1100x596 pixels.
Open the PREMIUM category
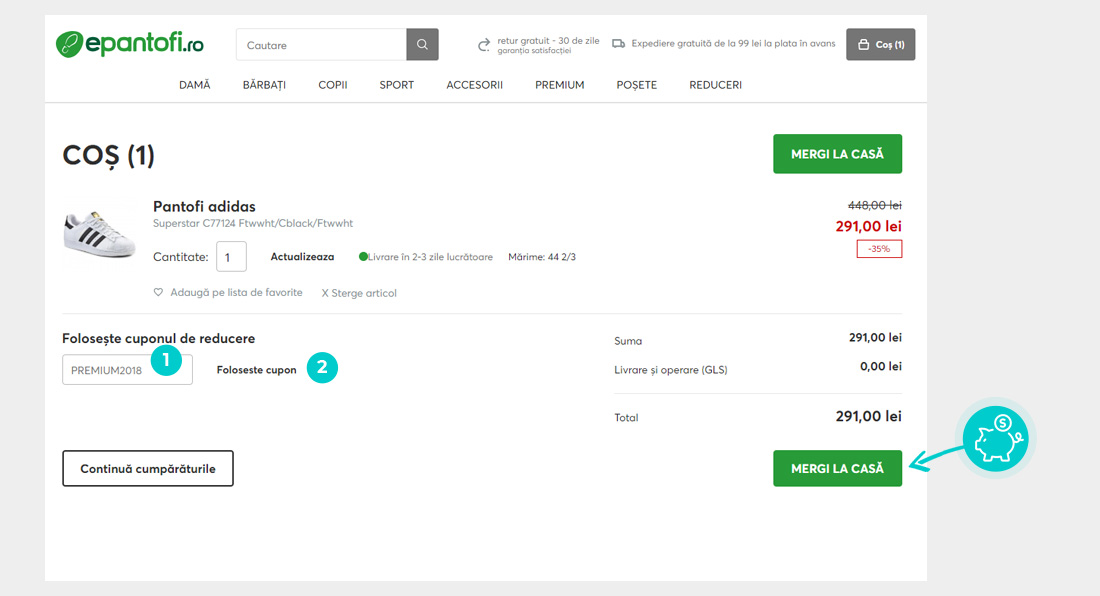pos(559,85)
